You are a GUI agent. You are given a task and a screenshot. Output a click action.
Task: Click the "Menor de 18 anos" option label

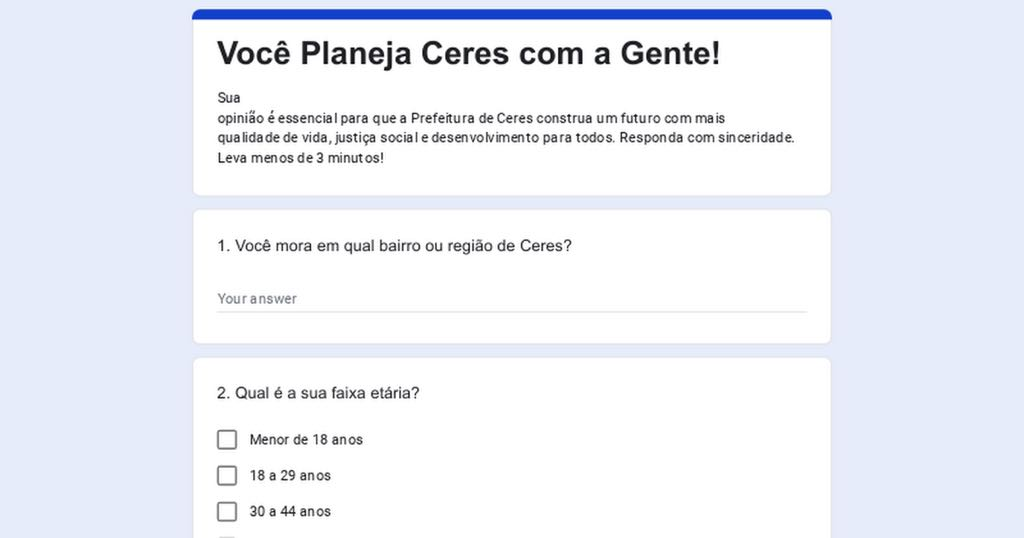(306, 440)
